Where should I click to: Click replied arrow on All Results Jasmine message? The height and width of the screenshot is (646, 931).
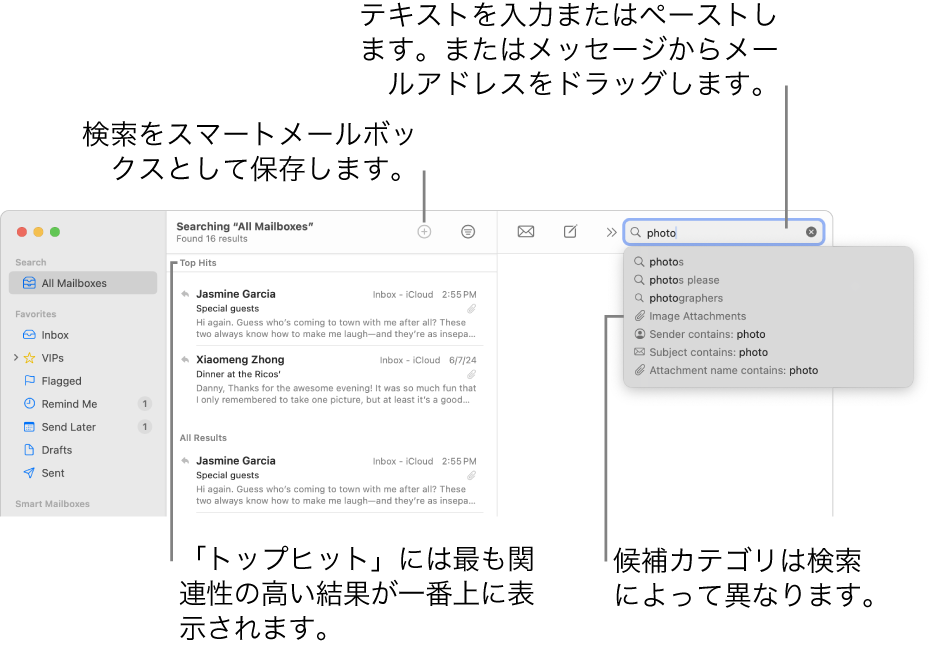pyautogui.click(x=185, y=461)
